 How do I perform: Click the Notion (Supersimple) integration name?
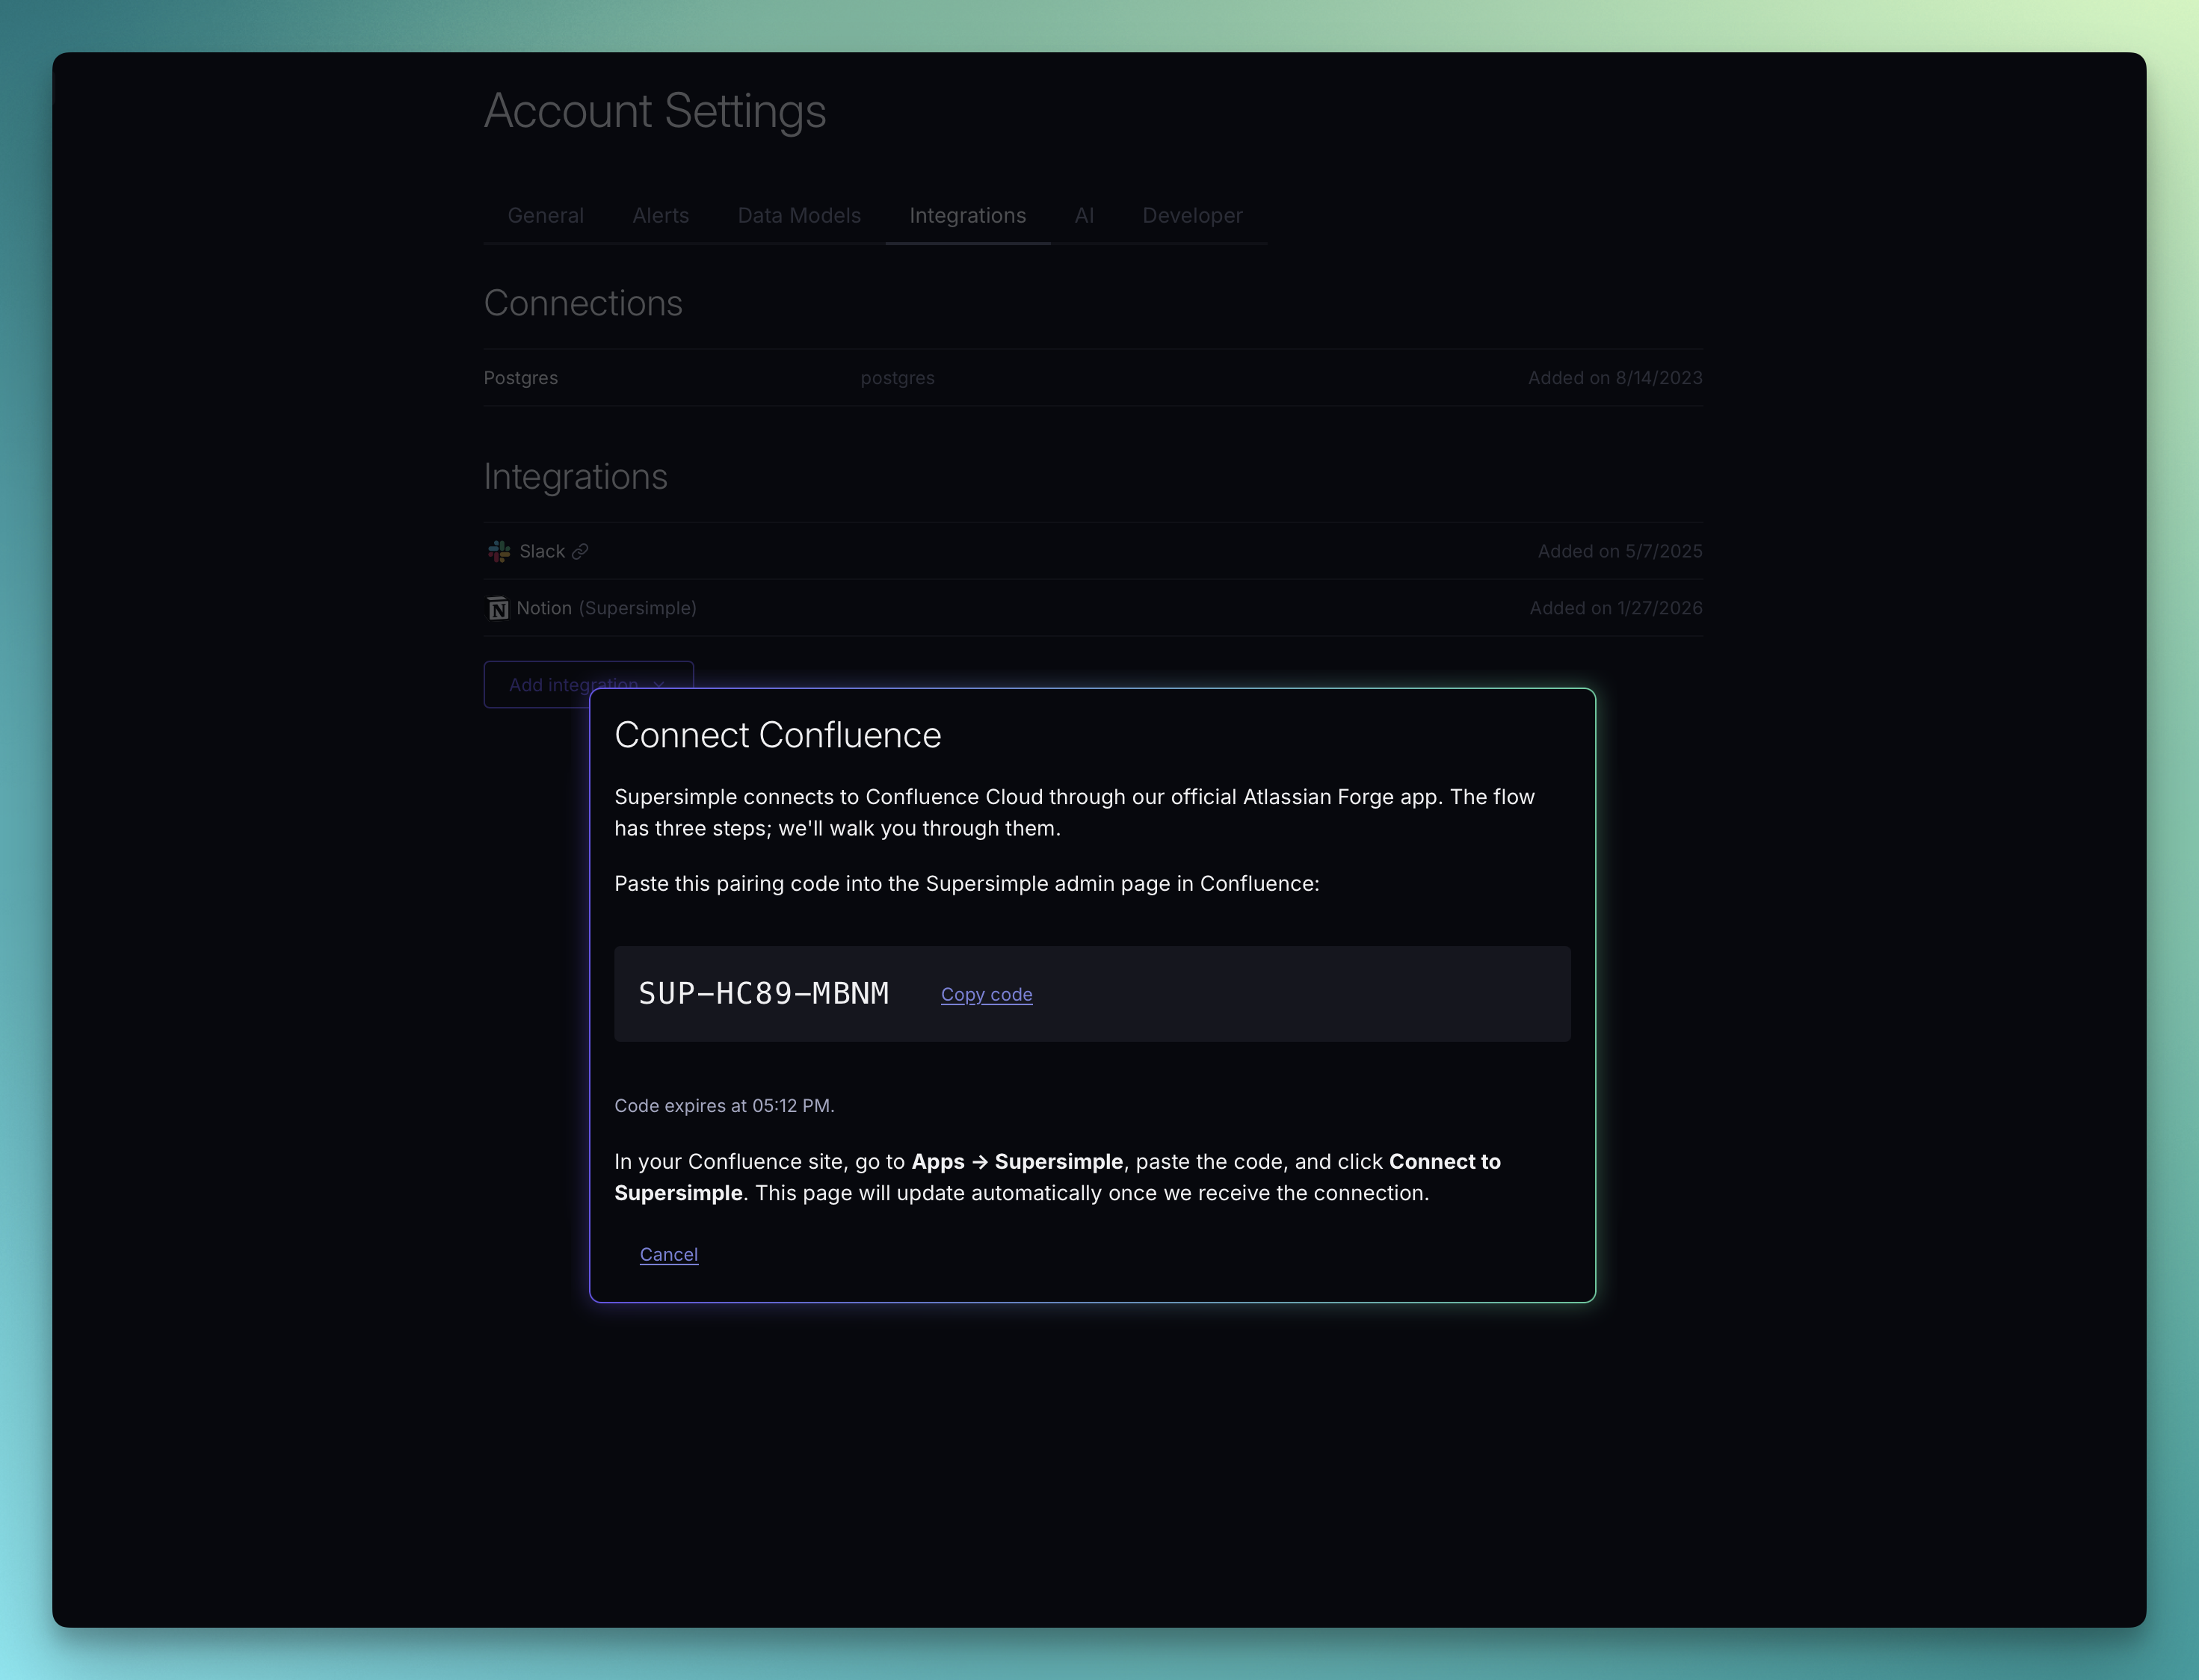(606, 608)
